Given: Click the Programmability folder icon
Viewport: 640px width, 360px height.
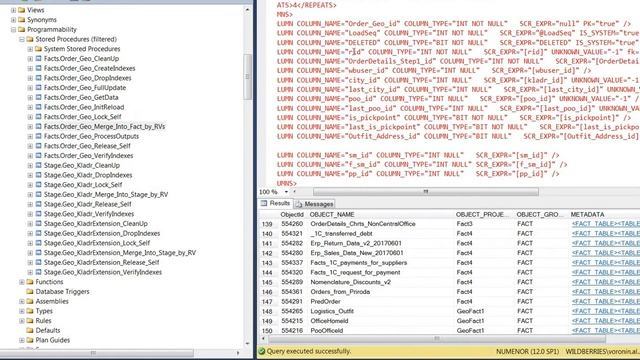Looking at the screenshot, I should pyautogui.click(x=22, y=29).
